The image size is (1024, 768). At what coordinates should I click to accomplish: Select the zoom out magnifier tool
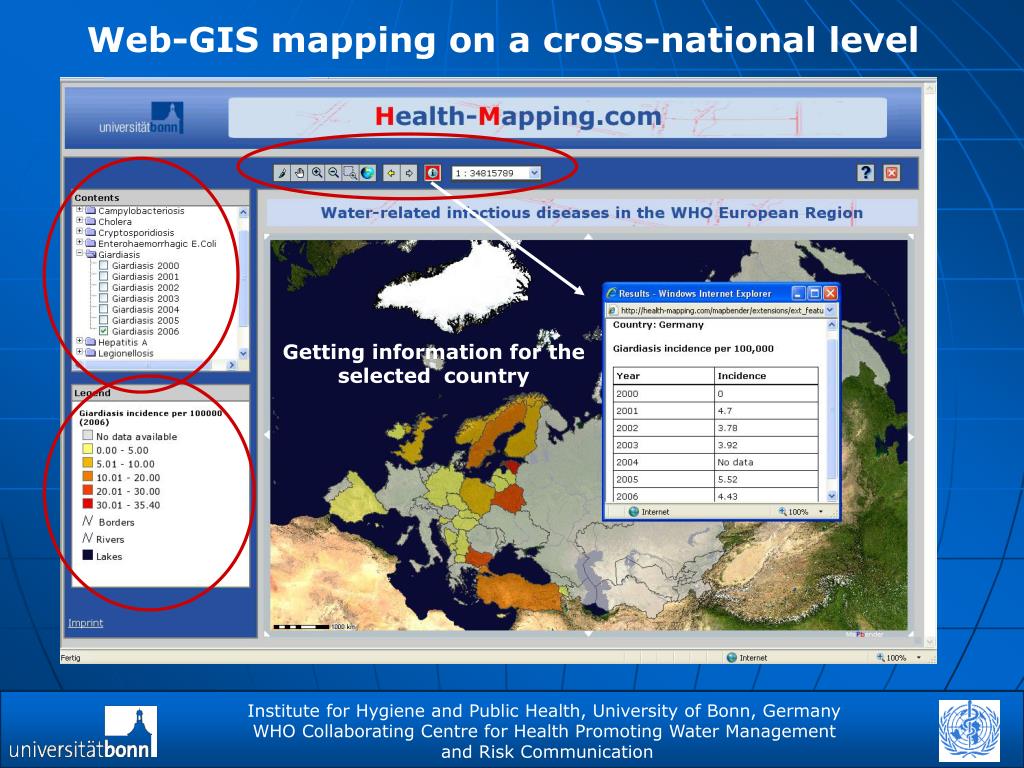pos(334,173)
